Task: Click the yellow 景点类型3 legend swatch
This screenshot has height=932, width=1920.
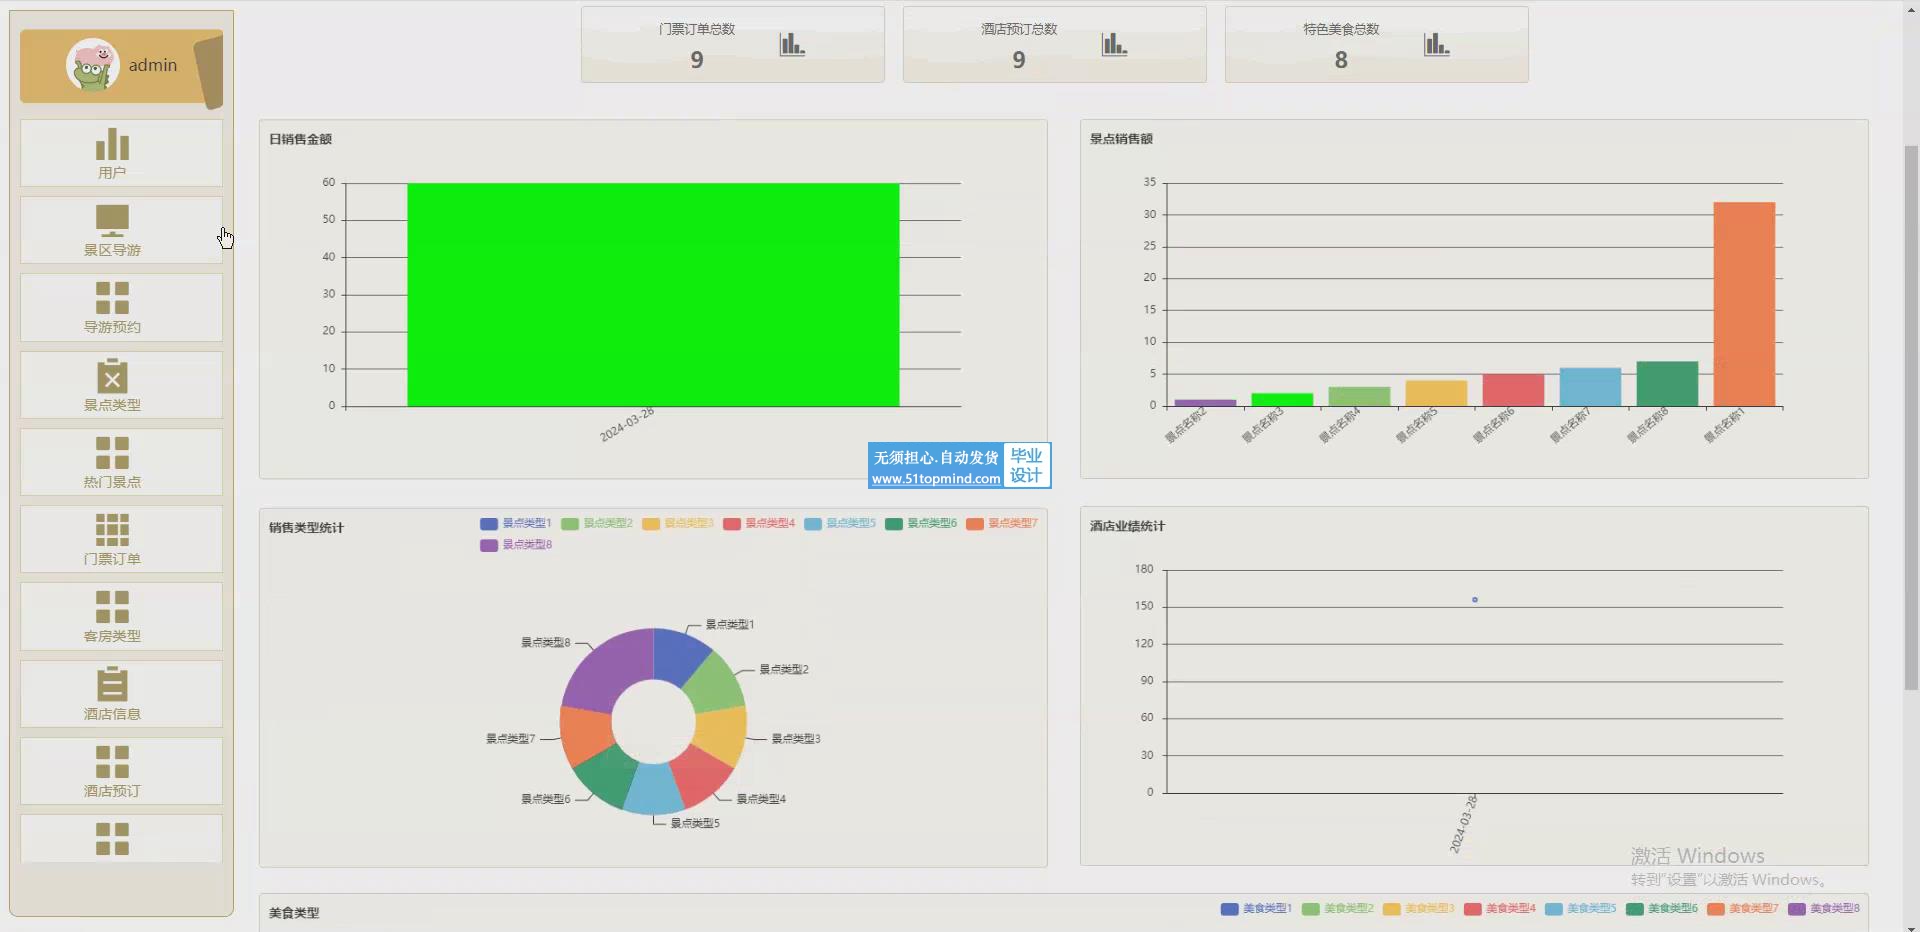Action: (x=651, y=524)
